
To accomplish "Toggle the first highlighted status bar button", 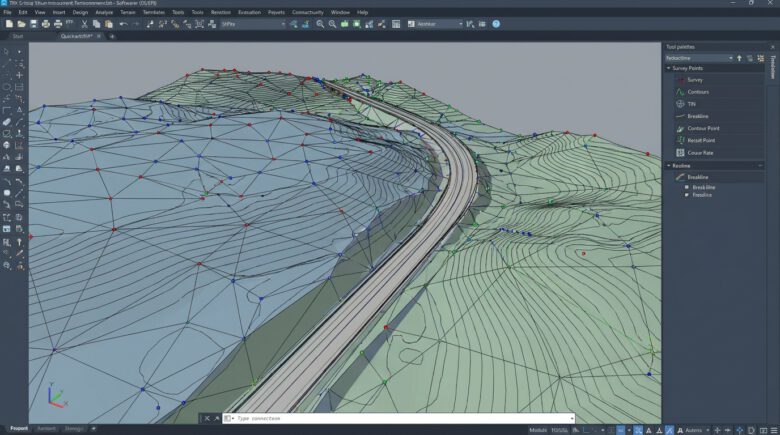I will [x=620, y=430].
